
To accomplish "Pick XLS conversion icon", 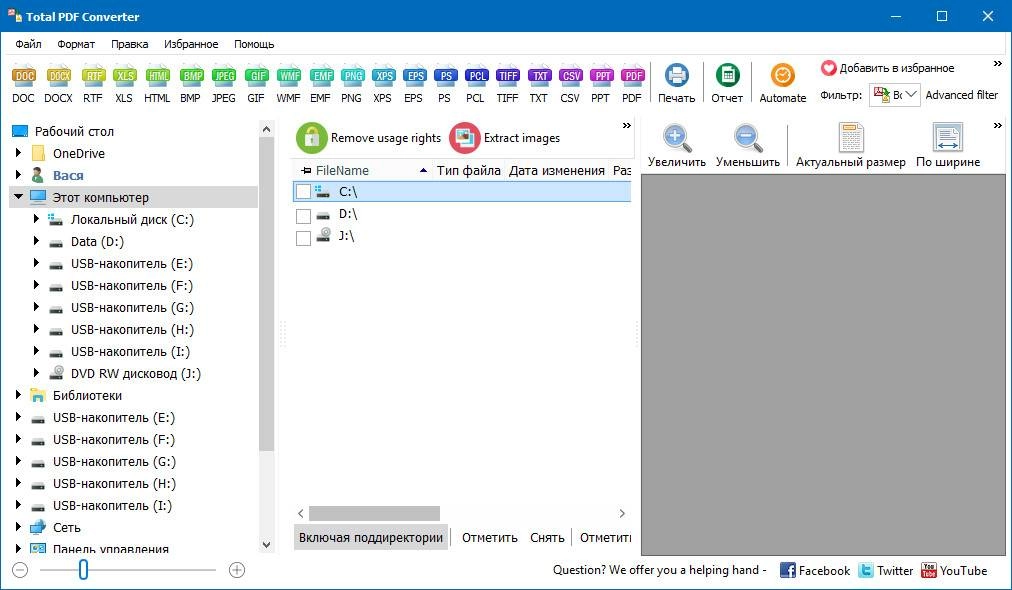I will 124,84.
